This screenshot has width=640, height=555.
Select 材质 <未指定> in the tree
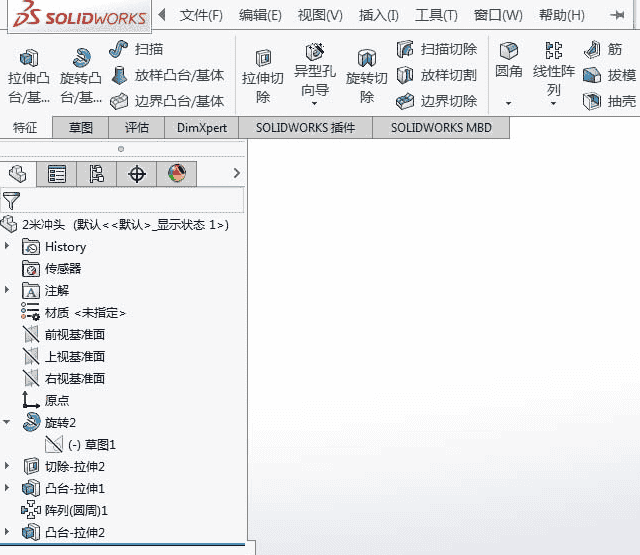tap(73, 313)
